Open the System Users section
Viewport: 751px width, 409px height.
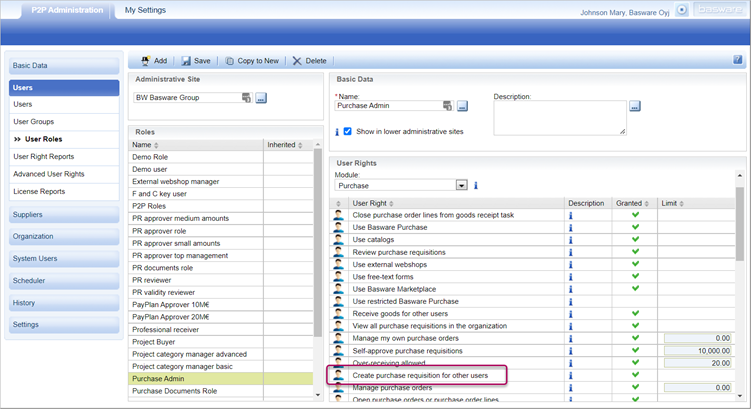click(64, 258)
